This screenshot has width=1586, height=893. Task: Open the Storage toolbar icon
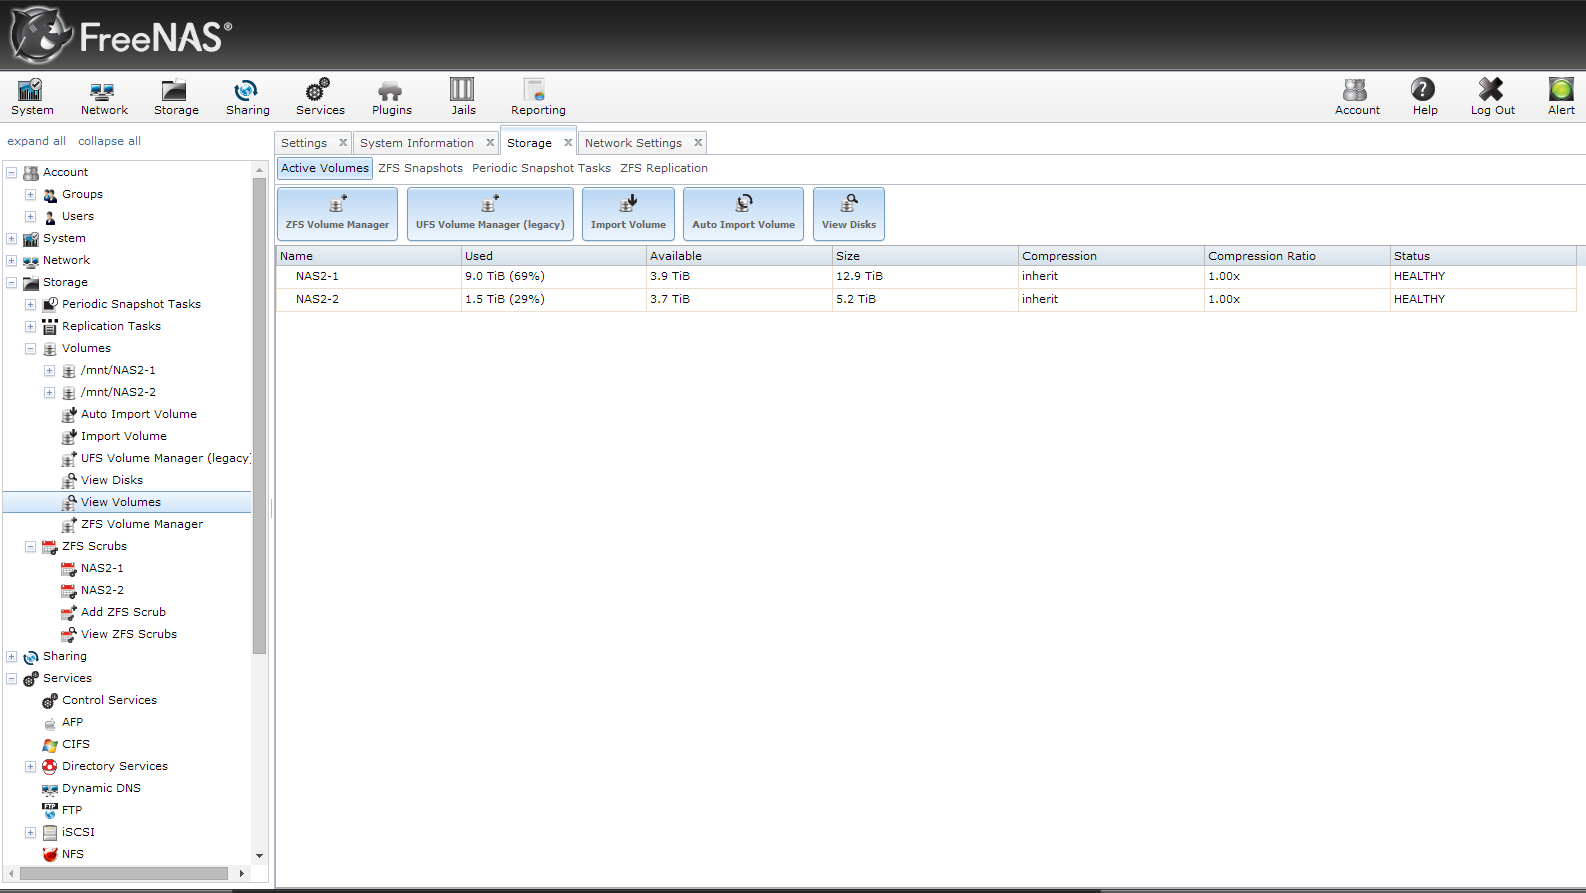[x=176, y=97]
